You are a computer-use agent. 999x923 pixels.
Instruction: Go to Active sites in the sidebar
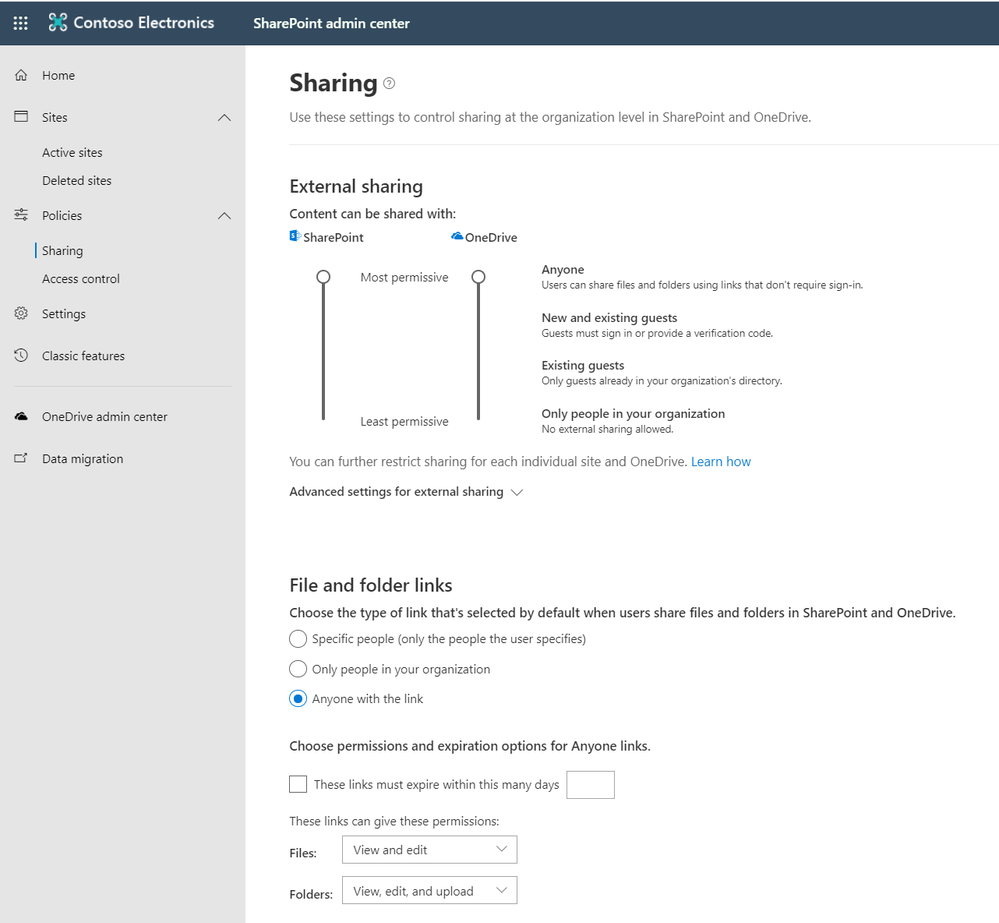72,152
